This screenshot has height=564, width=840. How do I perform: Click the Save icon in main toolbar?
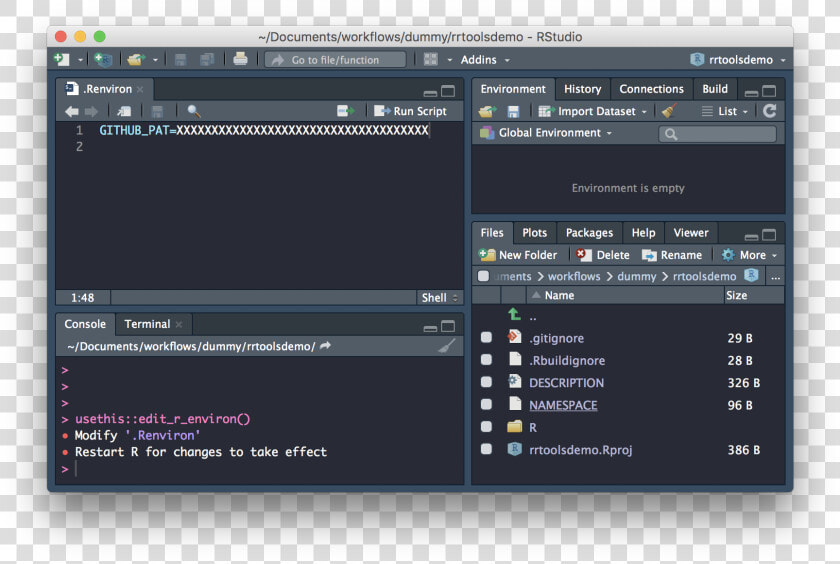181,59
